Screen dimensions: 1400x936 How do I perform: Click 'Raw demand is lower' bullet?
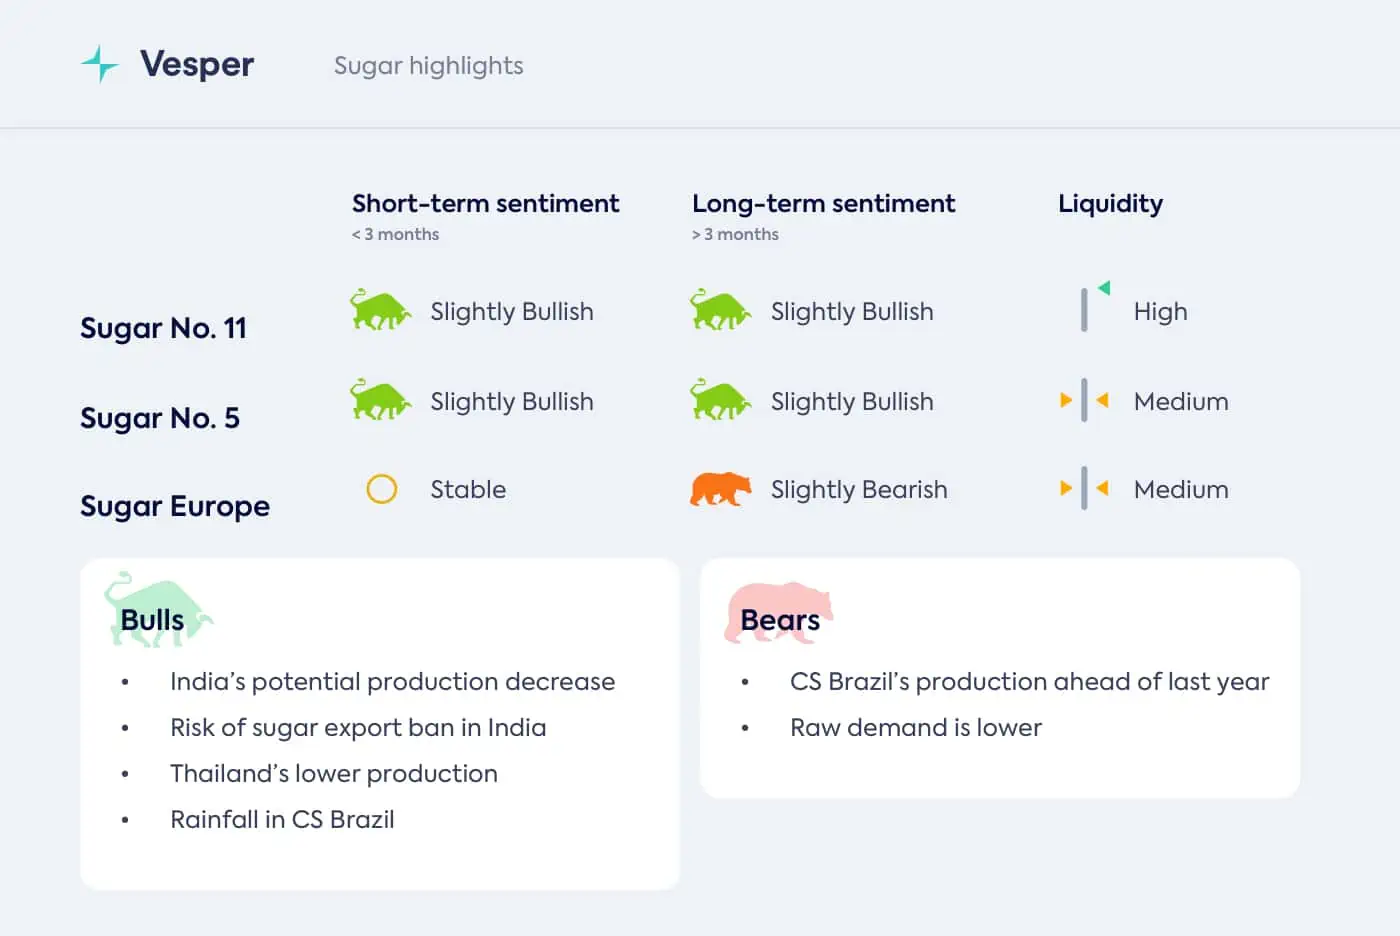(916, 728)
